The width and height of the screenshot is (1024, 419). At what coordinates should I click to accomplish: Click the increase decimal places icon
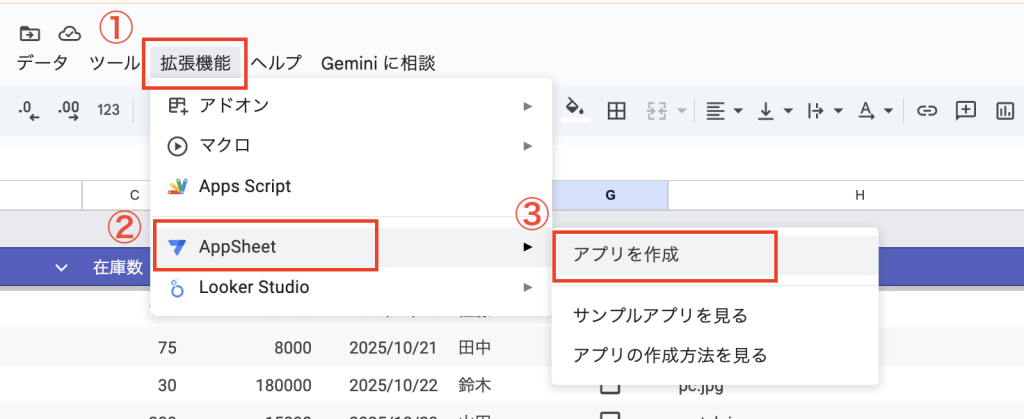pos(69,110)
